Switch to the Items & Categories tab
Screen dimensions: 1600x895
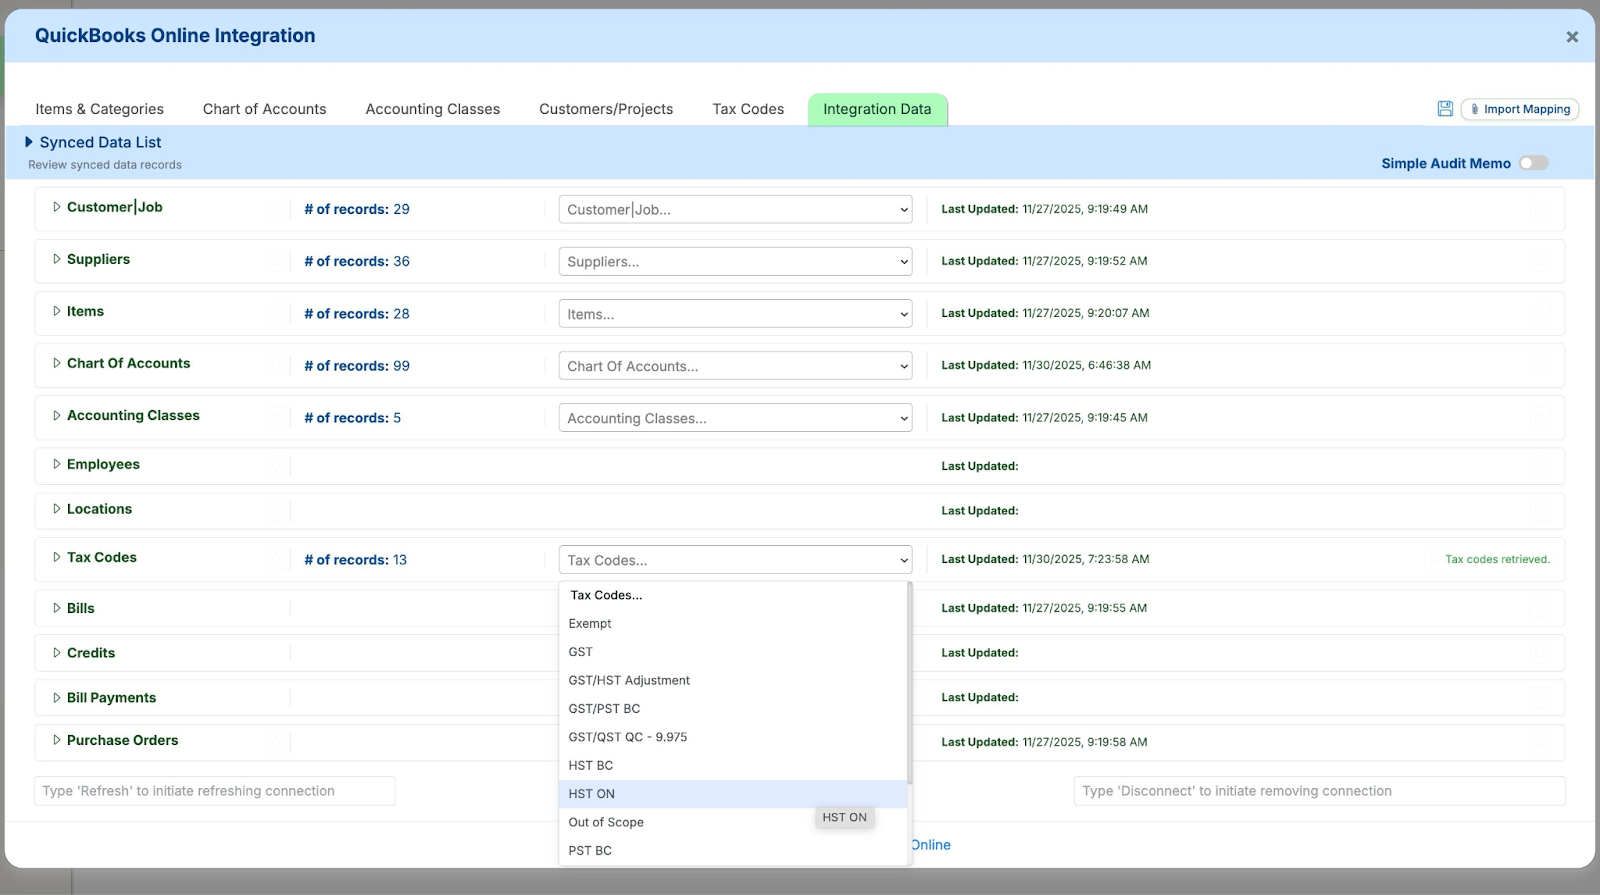[x=99, y=109]
